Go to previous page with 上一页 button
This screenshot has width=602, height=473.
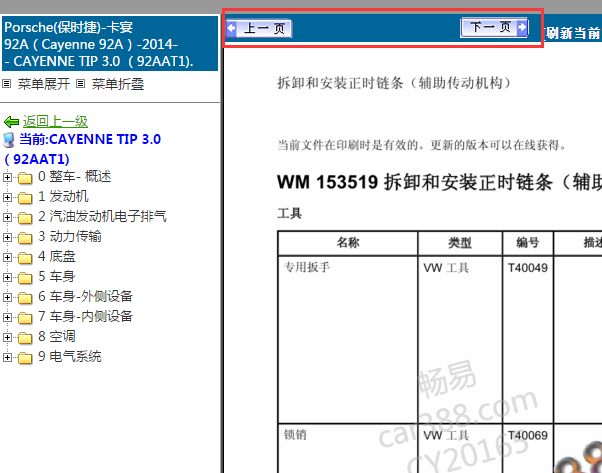(259, 28)
